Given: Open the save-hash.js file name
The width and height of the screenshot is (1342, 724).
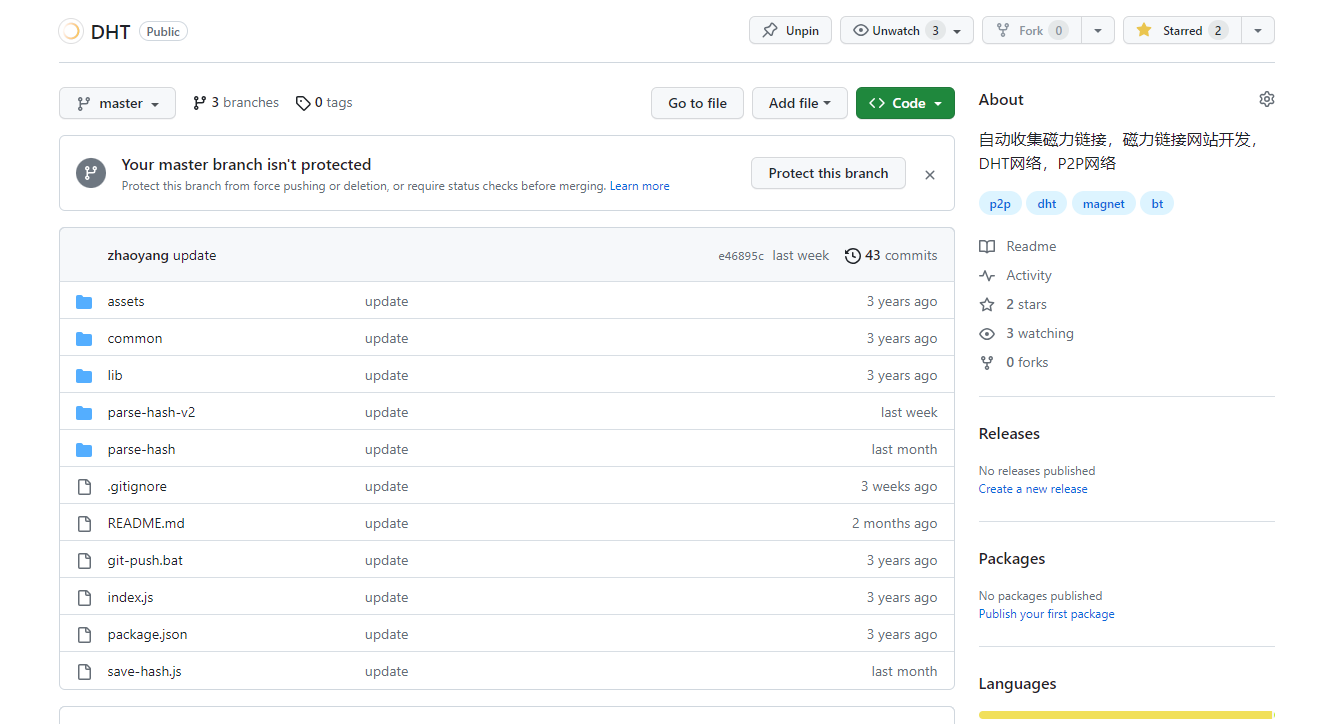Looking at the screenshot, I should click(x=145, y=672).
